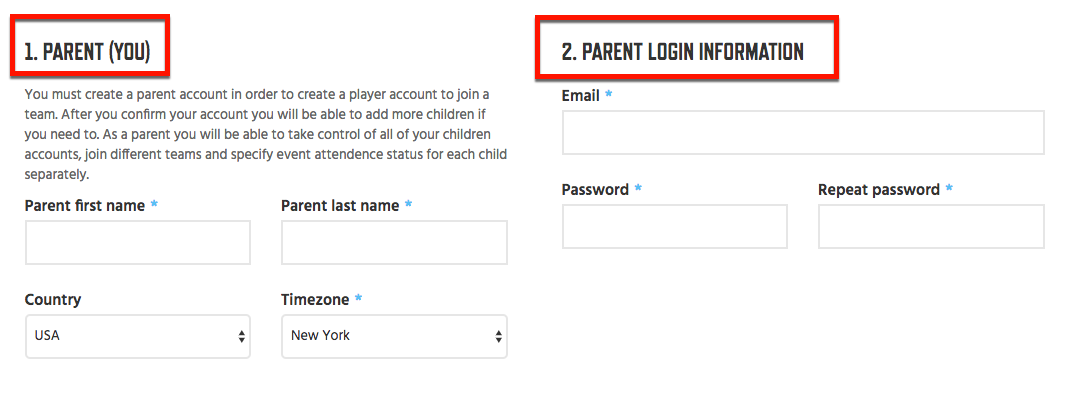Click the blue asterisk beside Email
Image resolution: width=1076 pixels, height=397 pixels.
click(609, 95)
